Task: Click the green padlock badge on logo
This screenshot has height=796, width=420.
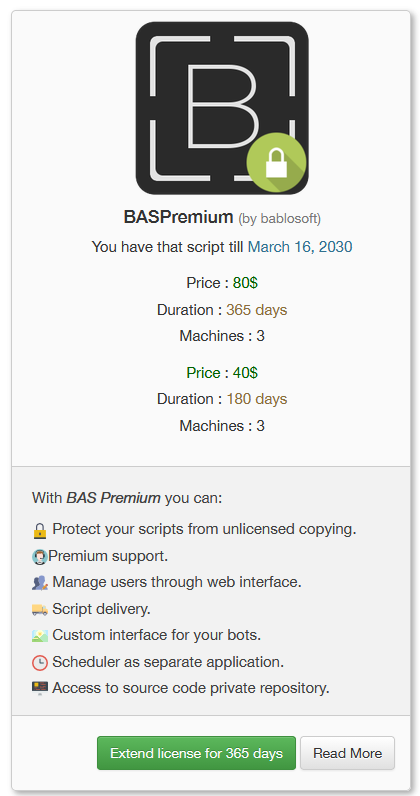Action: pyautogui.click(x=276, y=162)
